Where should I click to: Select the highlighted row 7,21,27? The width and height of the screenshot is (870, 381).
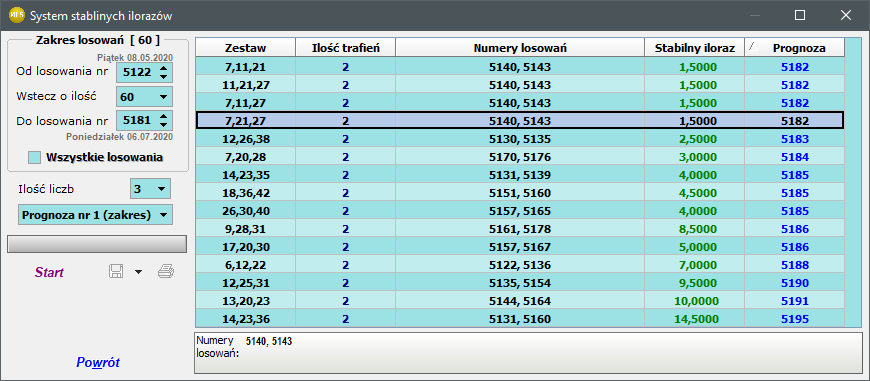520,120
